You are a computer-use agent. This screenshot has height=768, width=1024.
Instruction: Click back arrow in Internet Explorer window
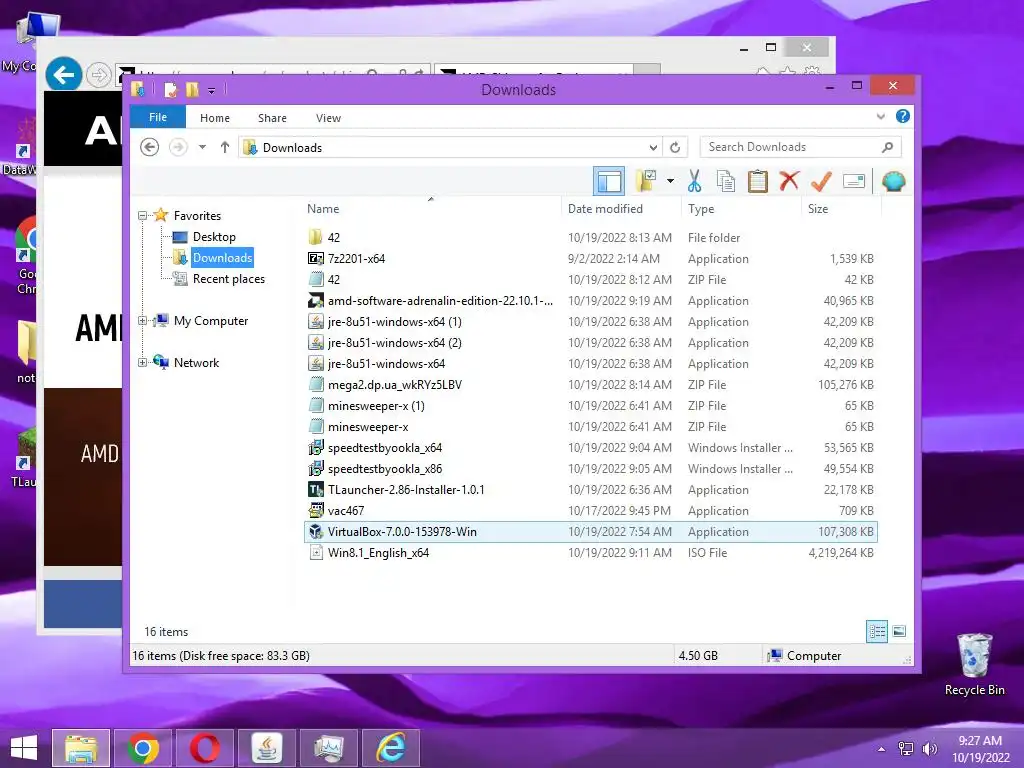tap(63, 75)
